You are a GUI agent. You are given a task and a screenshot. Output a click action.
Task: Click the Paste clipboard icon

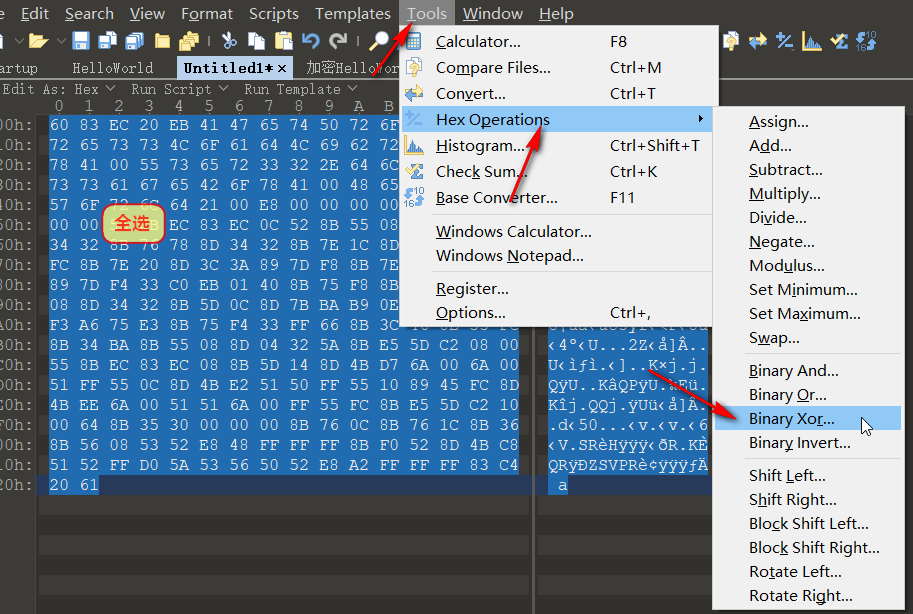(284, 41)
